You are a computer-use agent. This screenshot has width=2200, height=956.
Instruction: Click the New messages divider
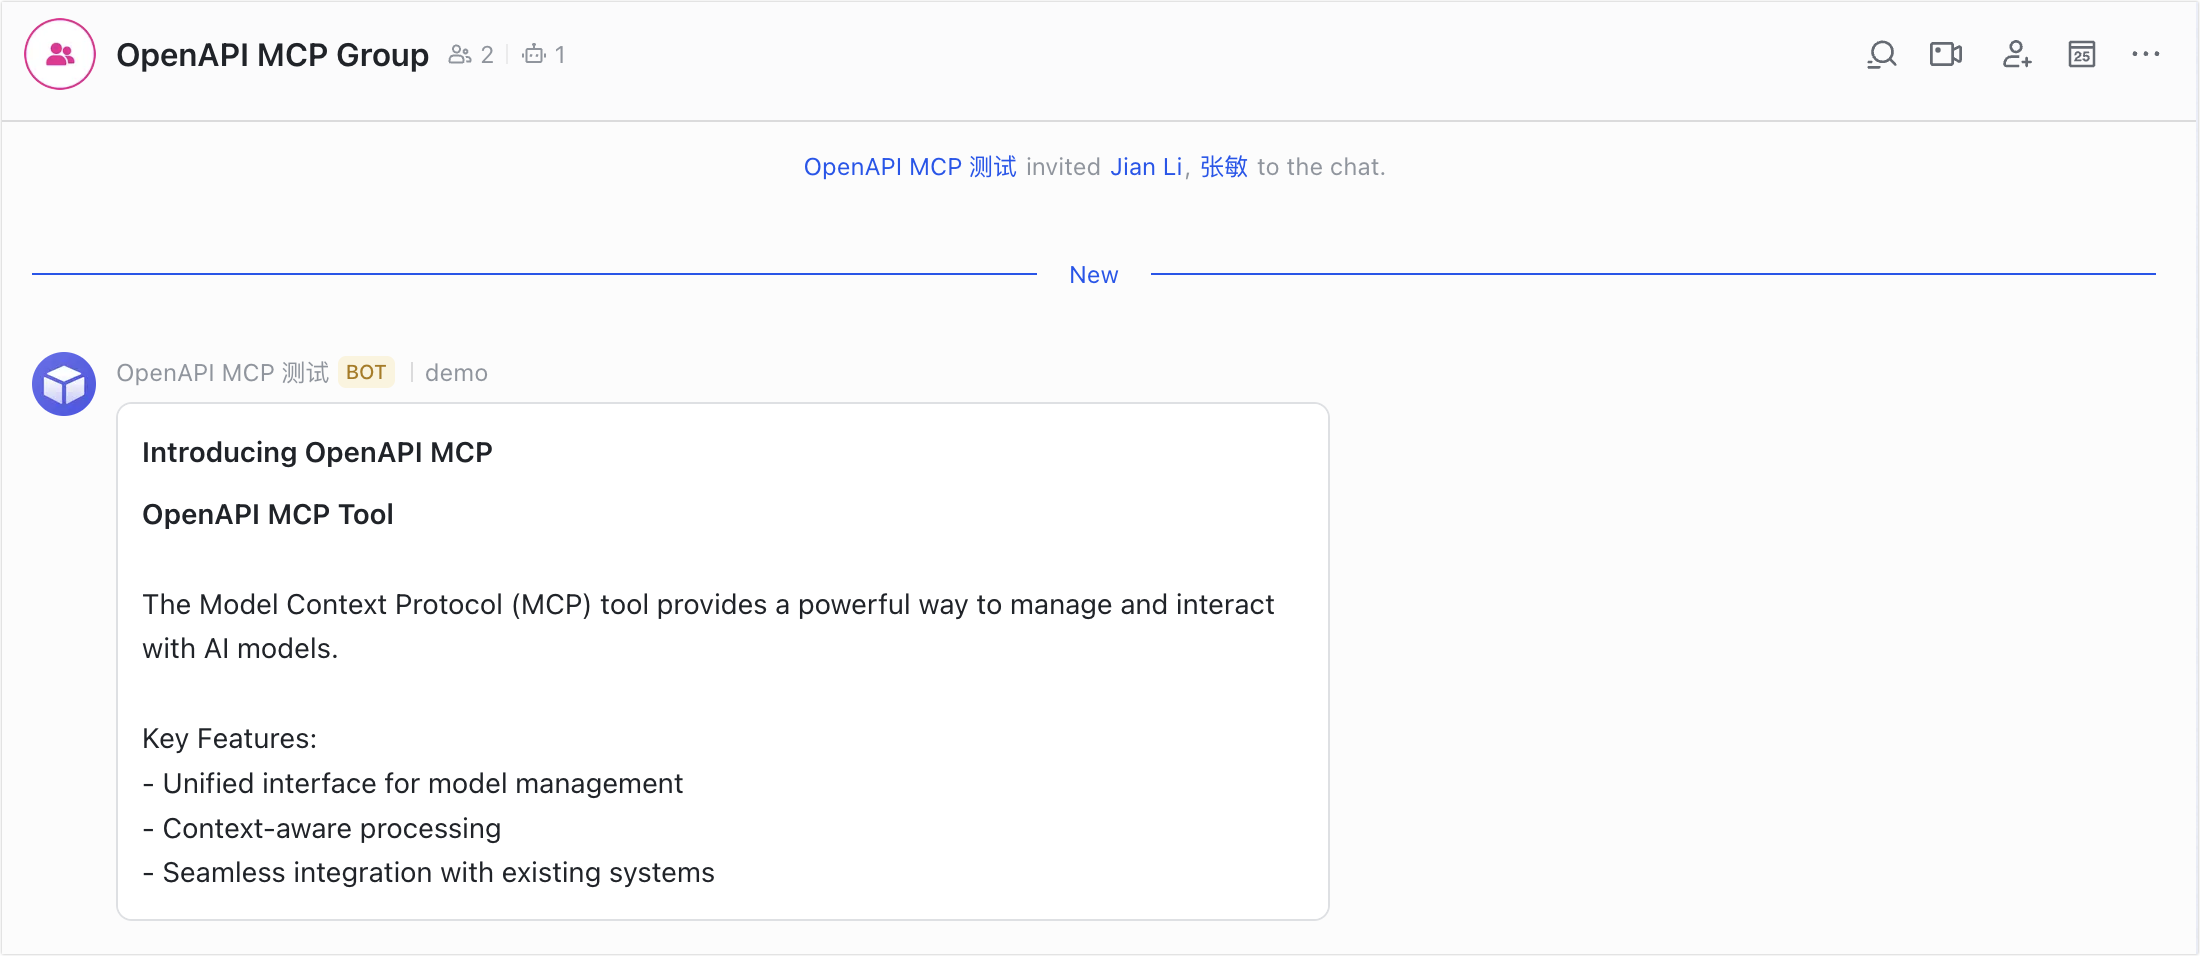click(x=1094, y=274)
